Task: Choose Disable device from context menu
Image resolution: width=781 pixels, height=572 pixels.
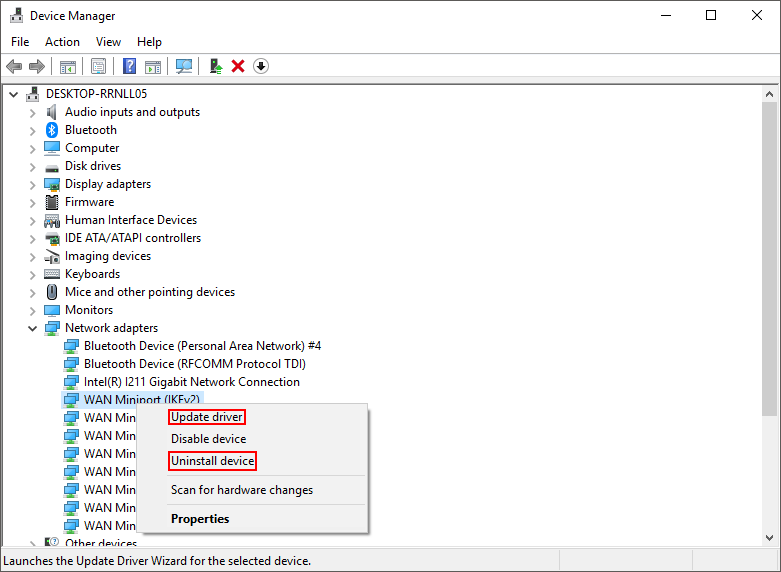Action: (x=208, y=438)
